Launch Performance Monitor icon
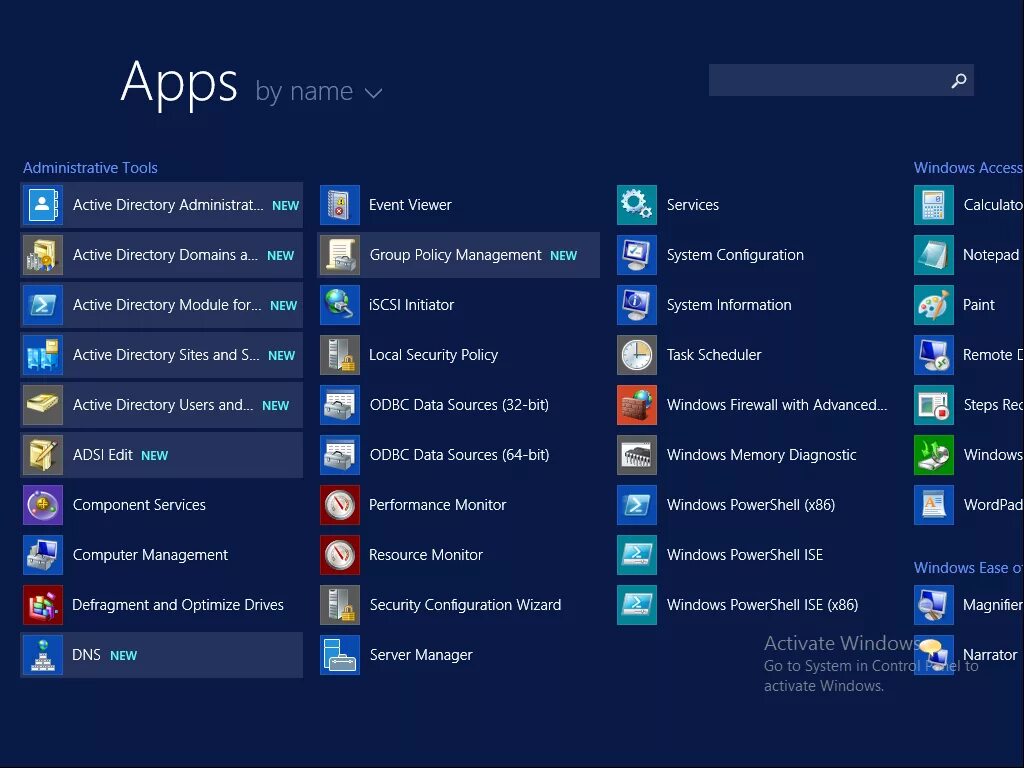Viewport: 1024px width, 768px height. pos(340,505)
